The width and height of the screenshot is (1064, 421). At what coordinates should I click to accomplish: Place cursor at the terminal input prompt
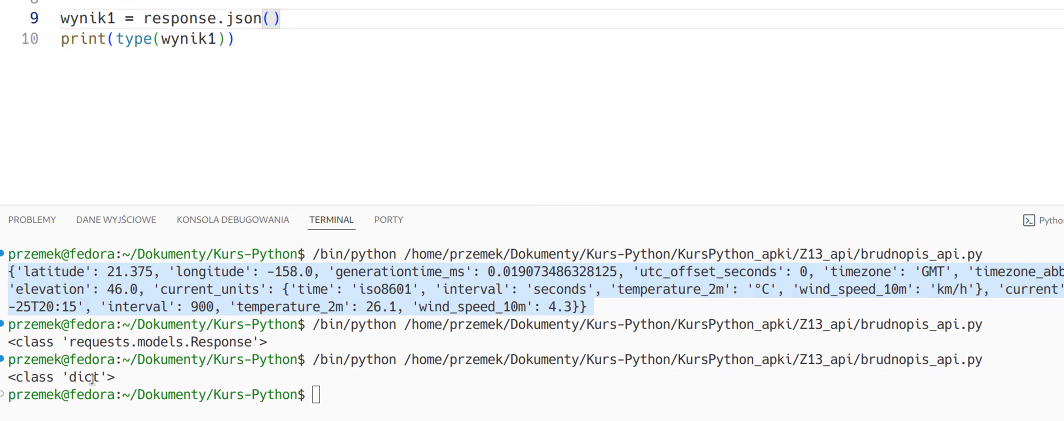pos(316,394)
